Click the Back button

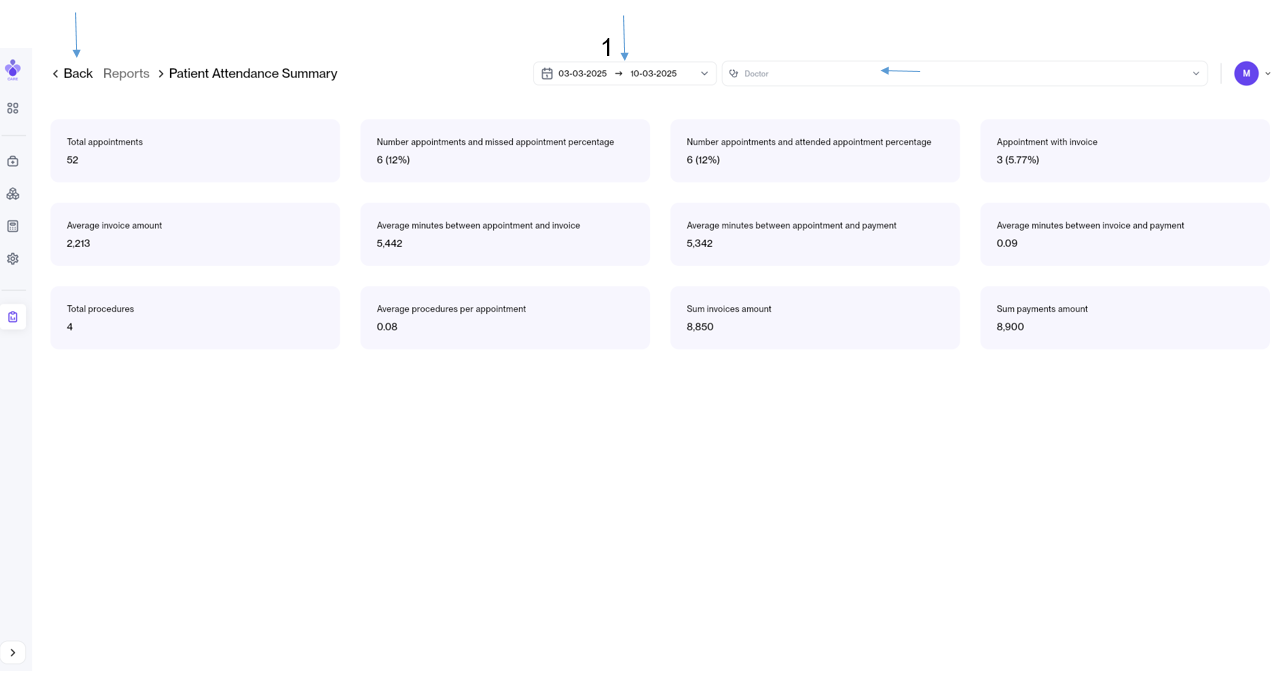click(x=72, y=74)
